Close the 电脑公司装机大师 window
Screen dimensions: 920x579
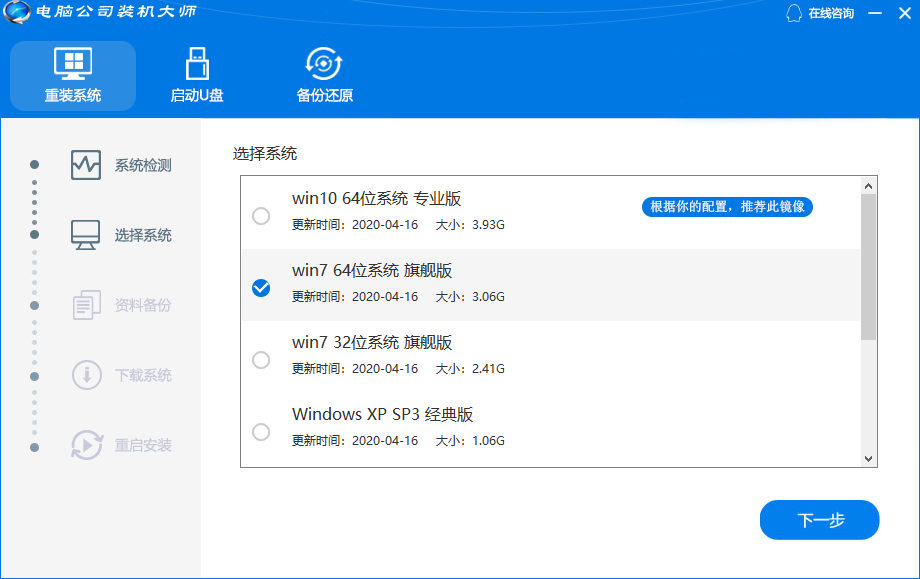click(905, 13)
